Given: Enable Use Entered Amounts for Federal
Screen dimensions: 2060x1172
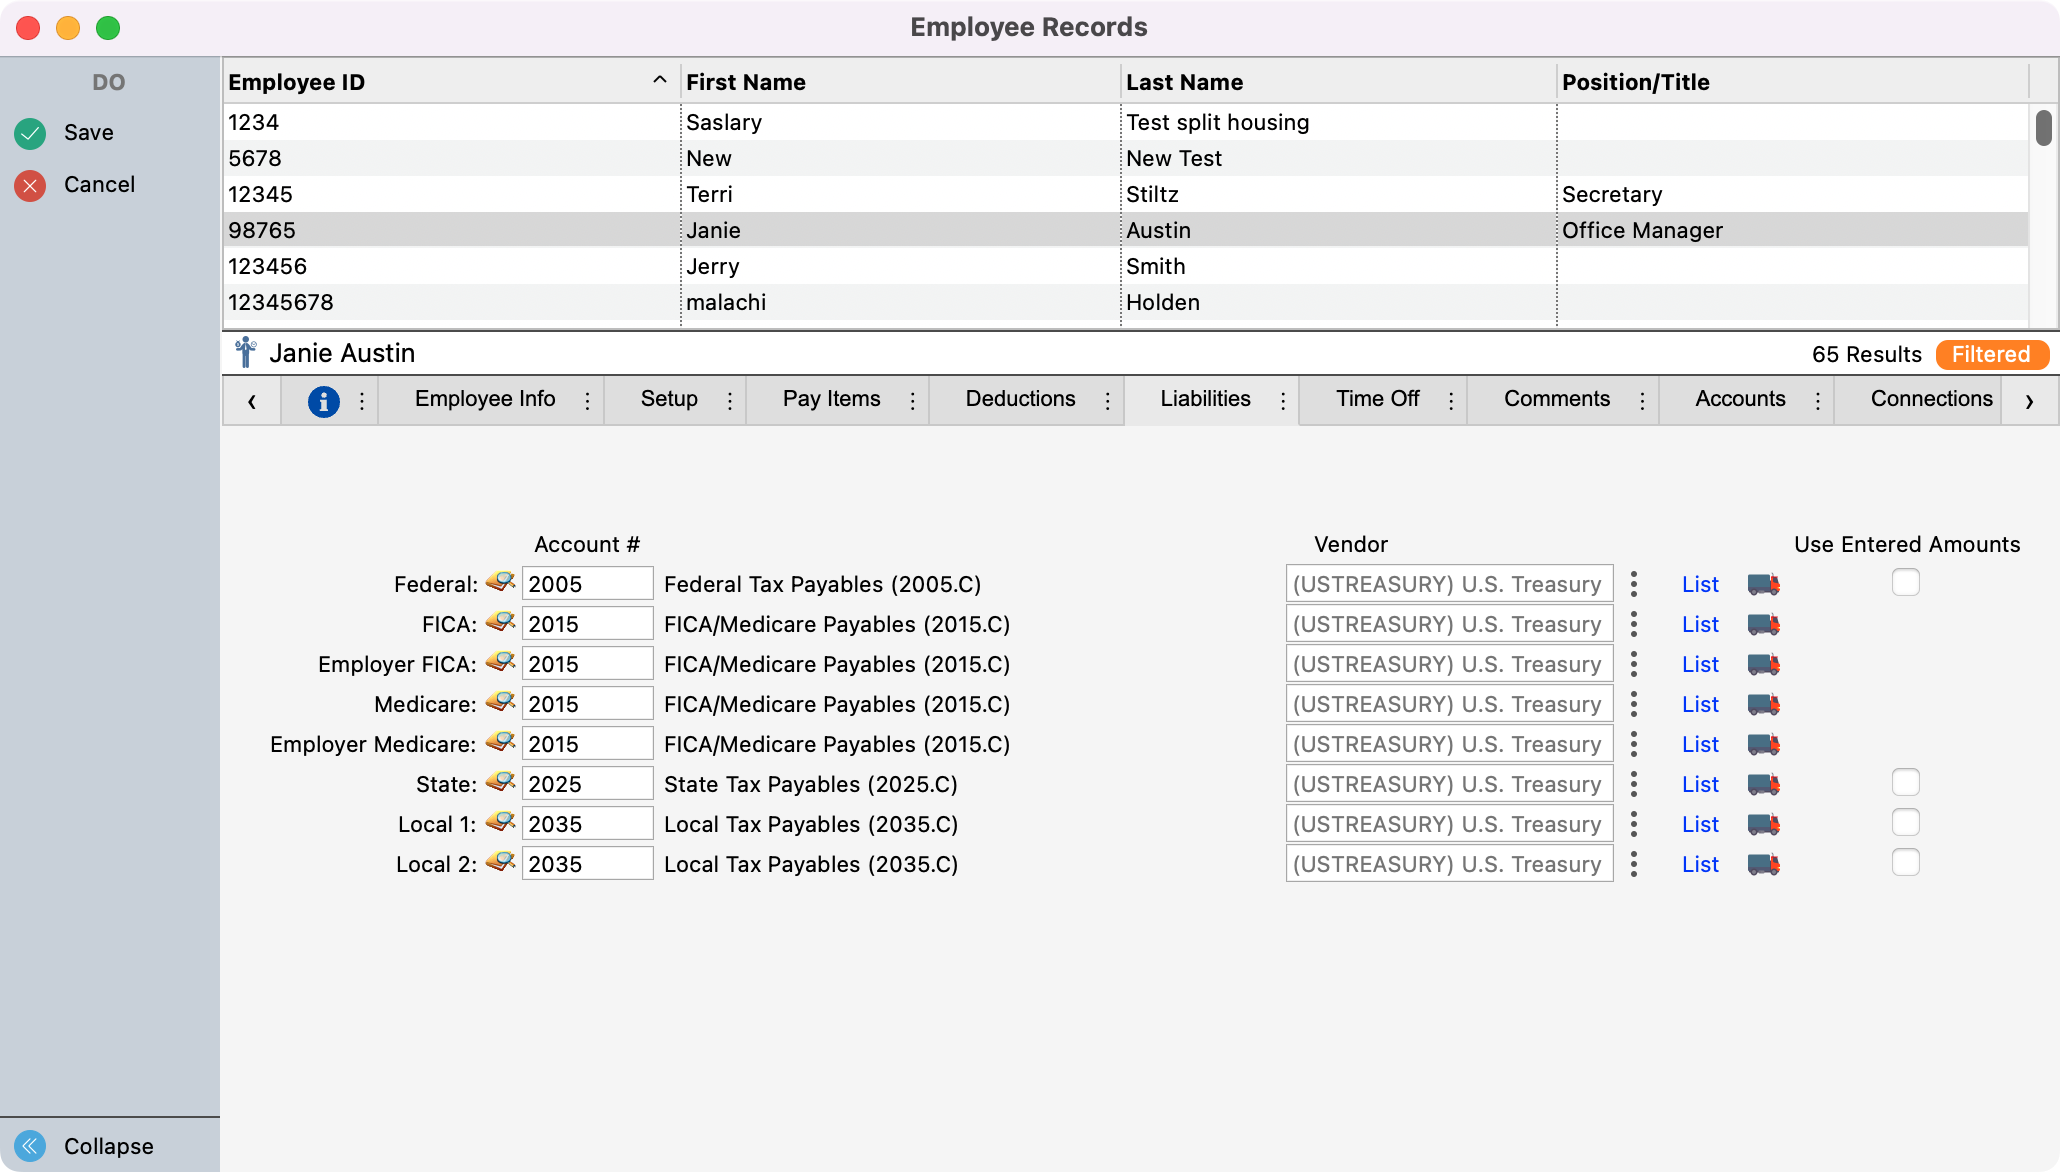Looking at the screenshot, I should (x=1905, y=583).
